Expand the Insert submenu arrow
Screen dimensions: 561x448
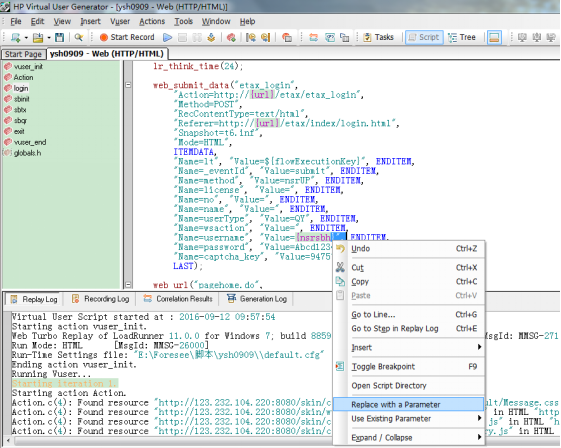pos(479,347)
